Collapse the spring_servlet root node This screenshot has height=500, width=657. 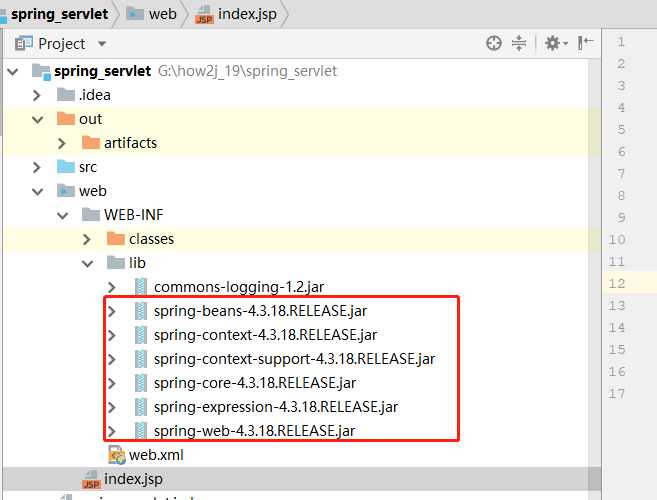coord(13,72)
